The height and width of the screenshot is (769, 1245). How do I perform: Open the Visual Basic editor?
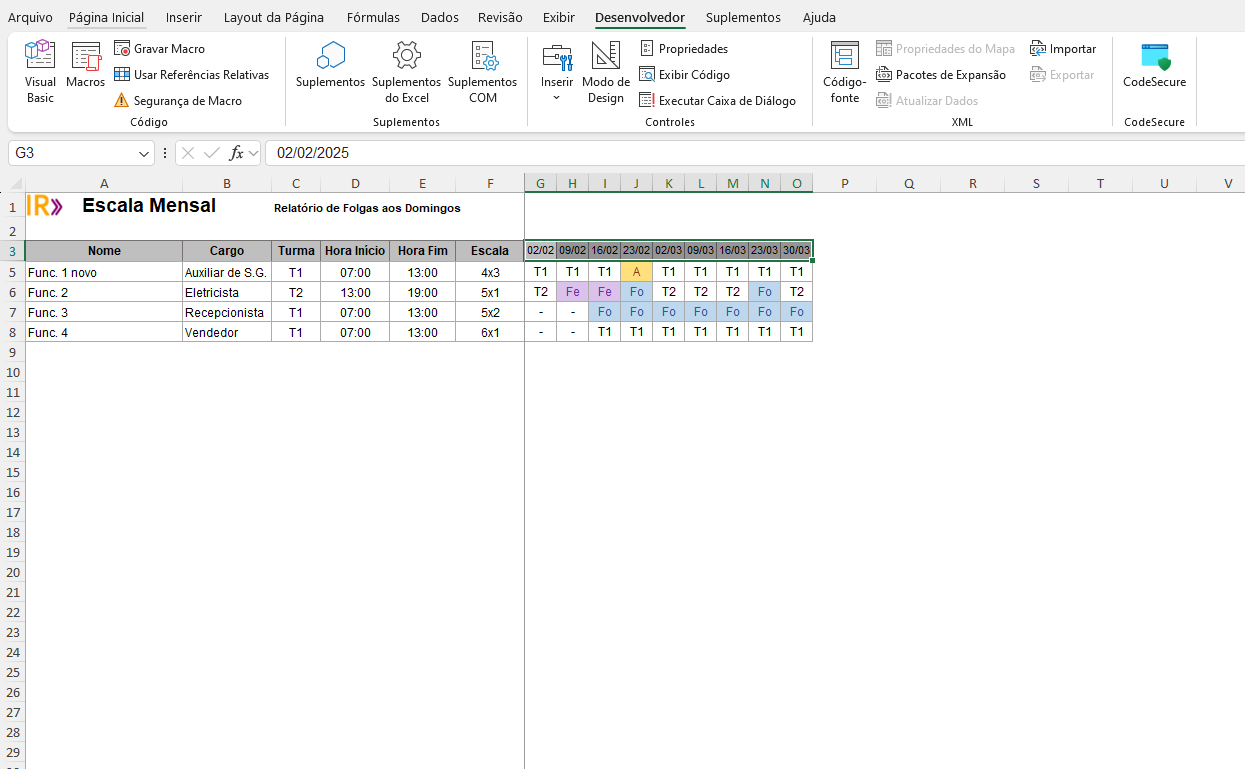tap(40, 72)
